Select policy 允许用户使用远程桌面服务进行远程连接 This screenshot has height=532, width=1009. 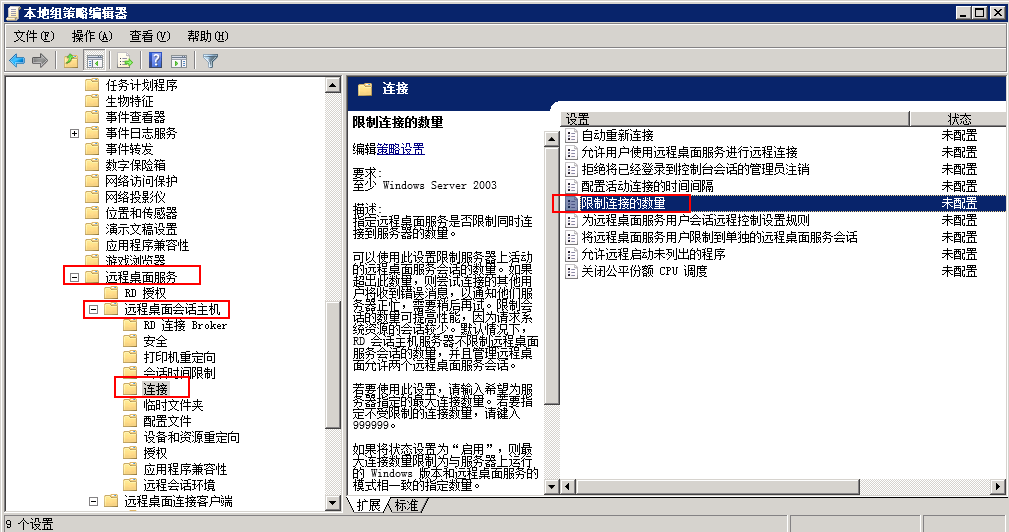click(689, 152)
